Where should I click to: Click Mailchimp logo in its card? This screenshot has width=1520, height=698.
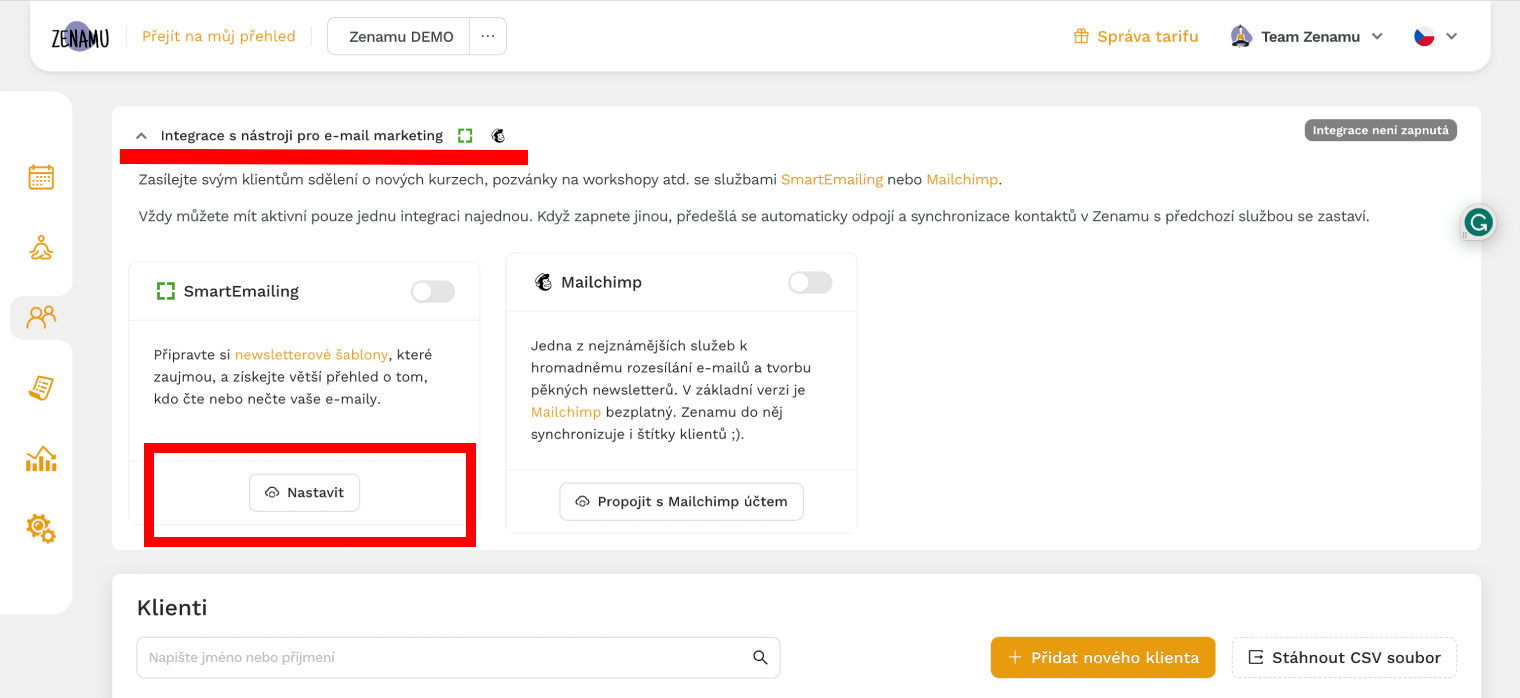pos(543,282)
